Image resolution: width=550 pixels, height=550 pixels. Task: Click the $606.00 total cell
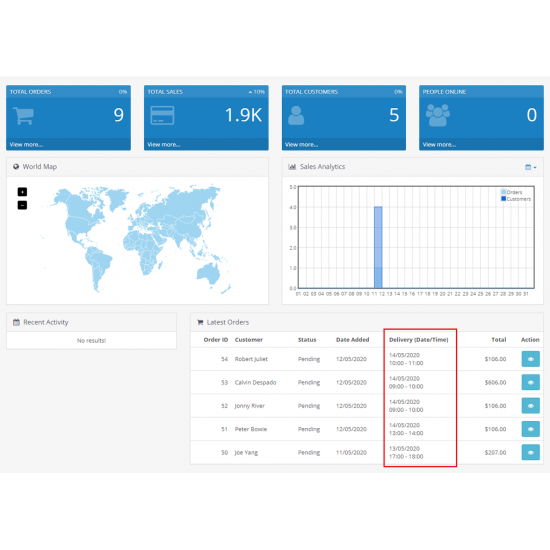point(495,382)
